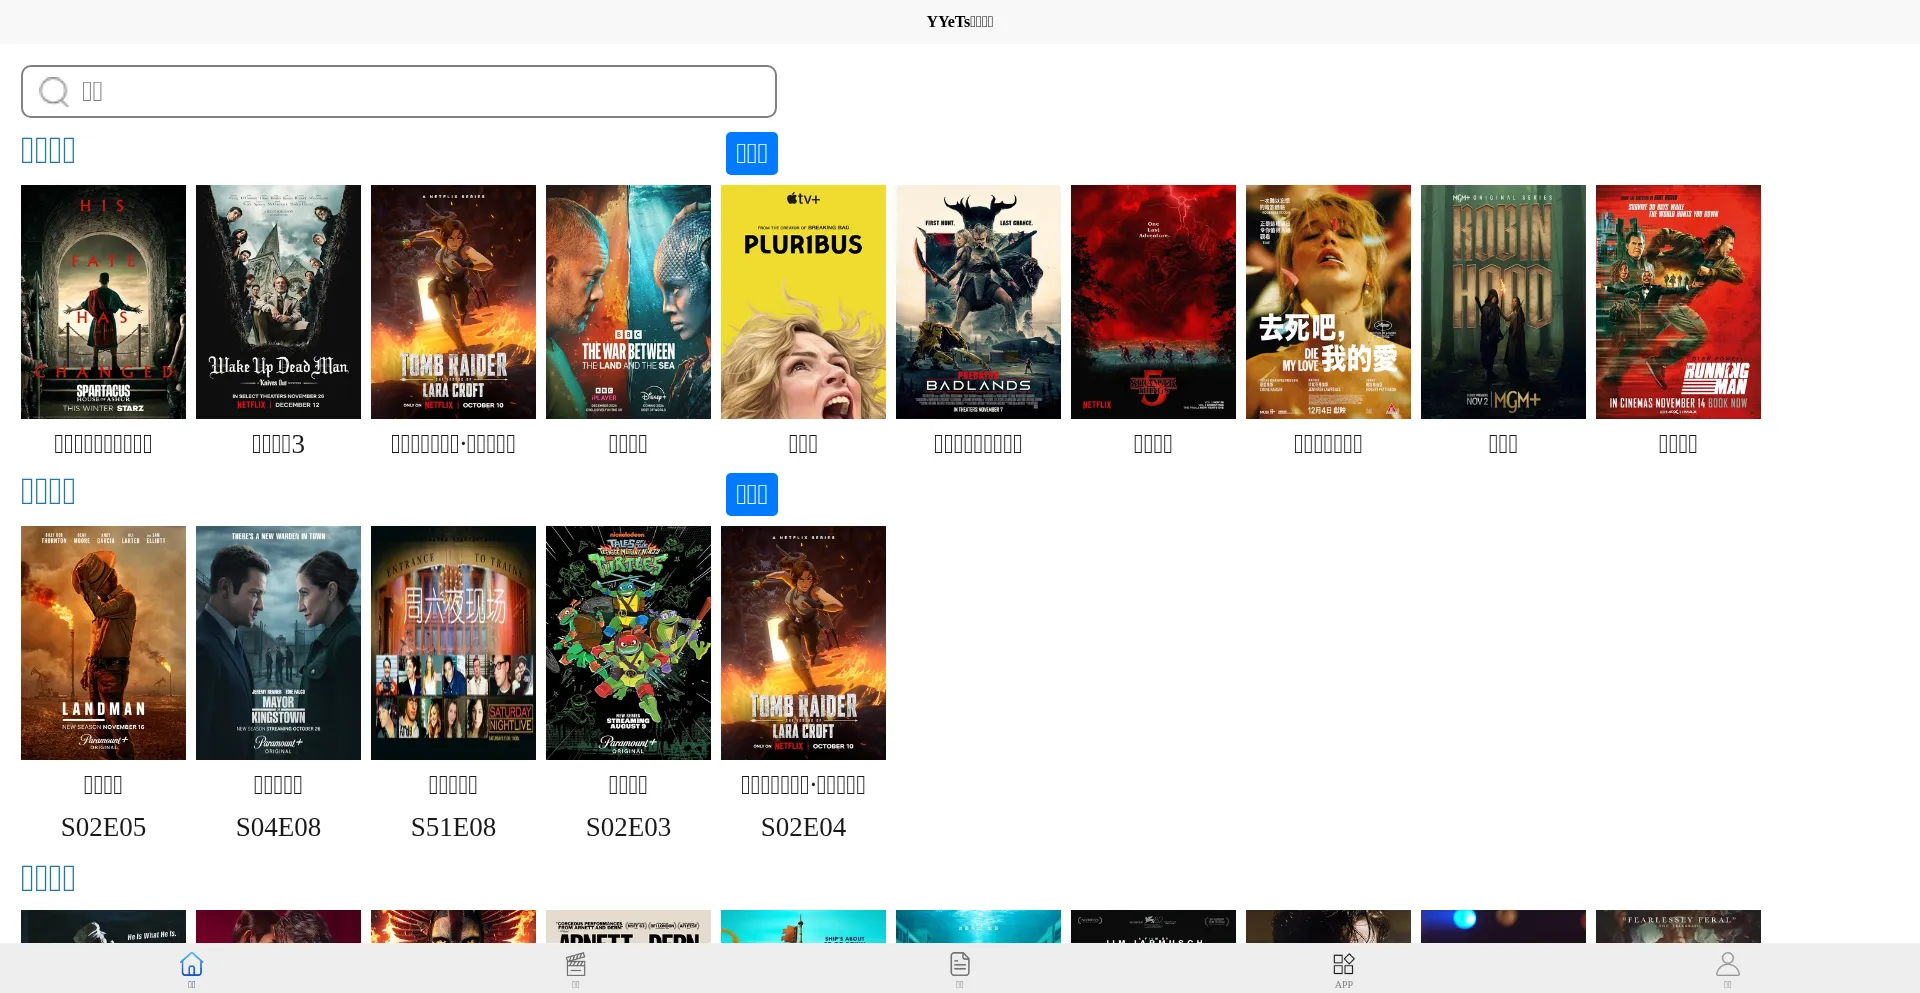The image size is (1920, 993).
Task: Click the home icon in bottom navigation
Action: pos(191,965)
